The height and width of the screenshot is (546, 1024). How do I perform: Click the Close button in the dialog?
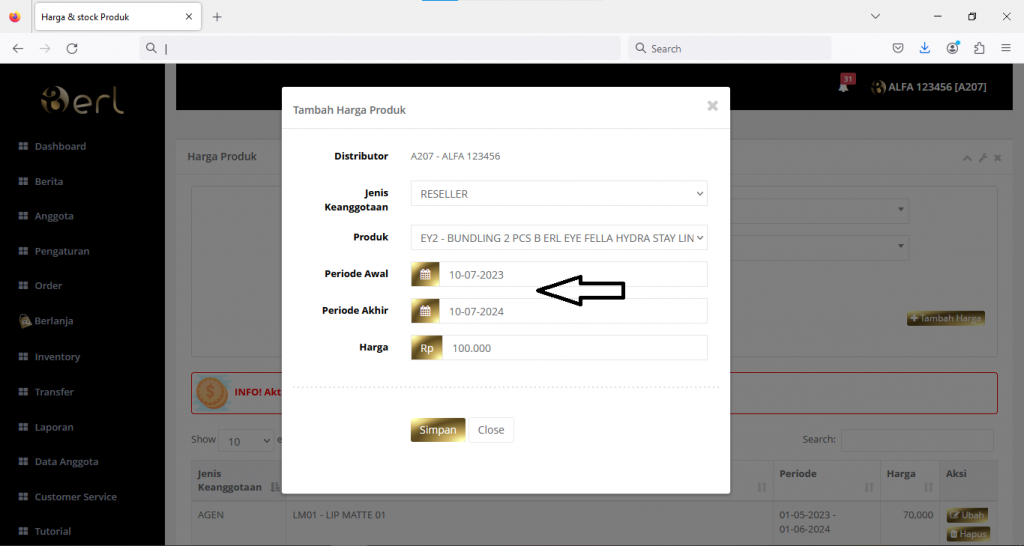[x=491, y=430]
